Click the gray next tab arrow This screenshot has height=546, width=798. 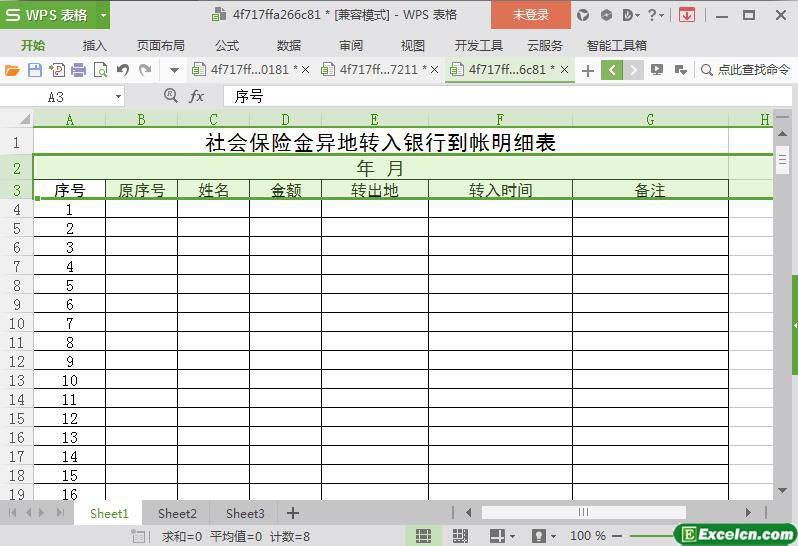[633, 70]
